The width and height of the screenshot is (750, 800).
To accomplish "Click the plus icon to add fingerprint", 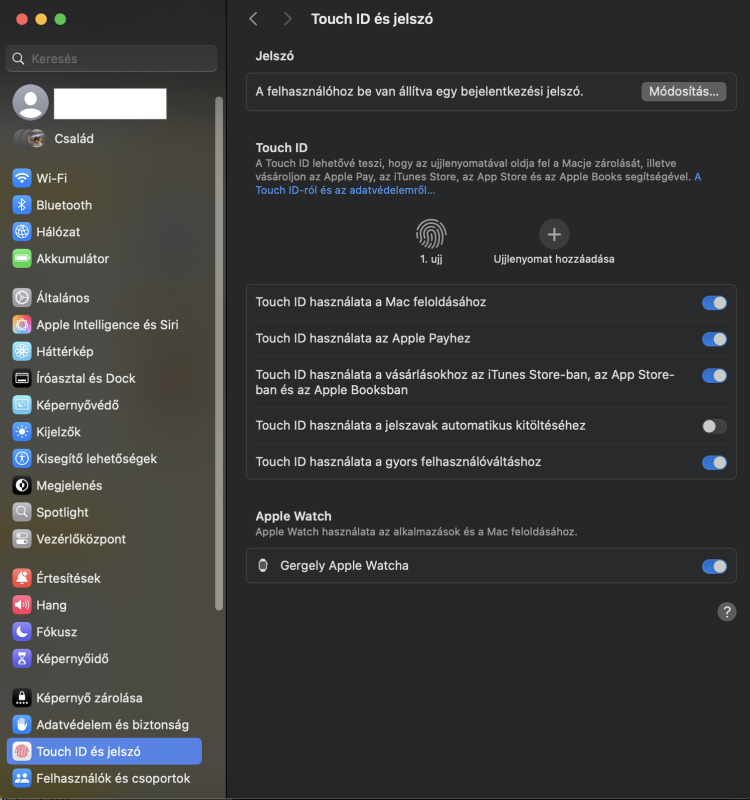I will pyautogui.click(x=554, y=234).
